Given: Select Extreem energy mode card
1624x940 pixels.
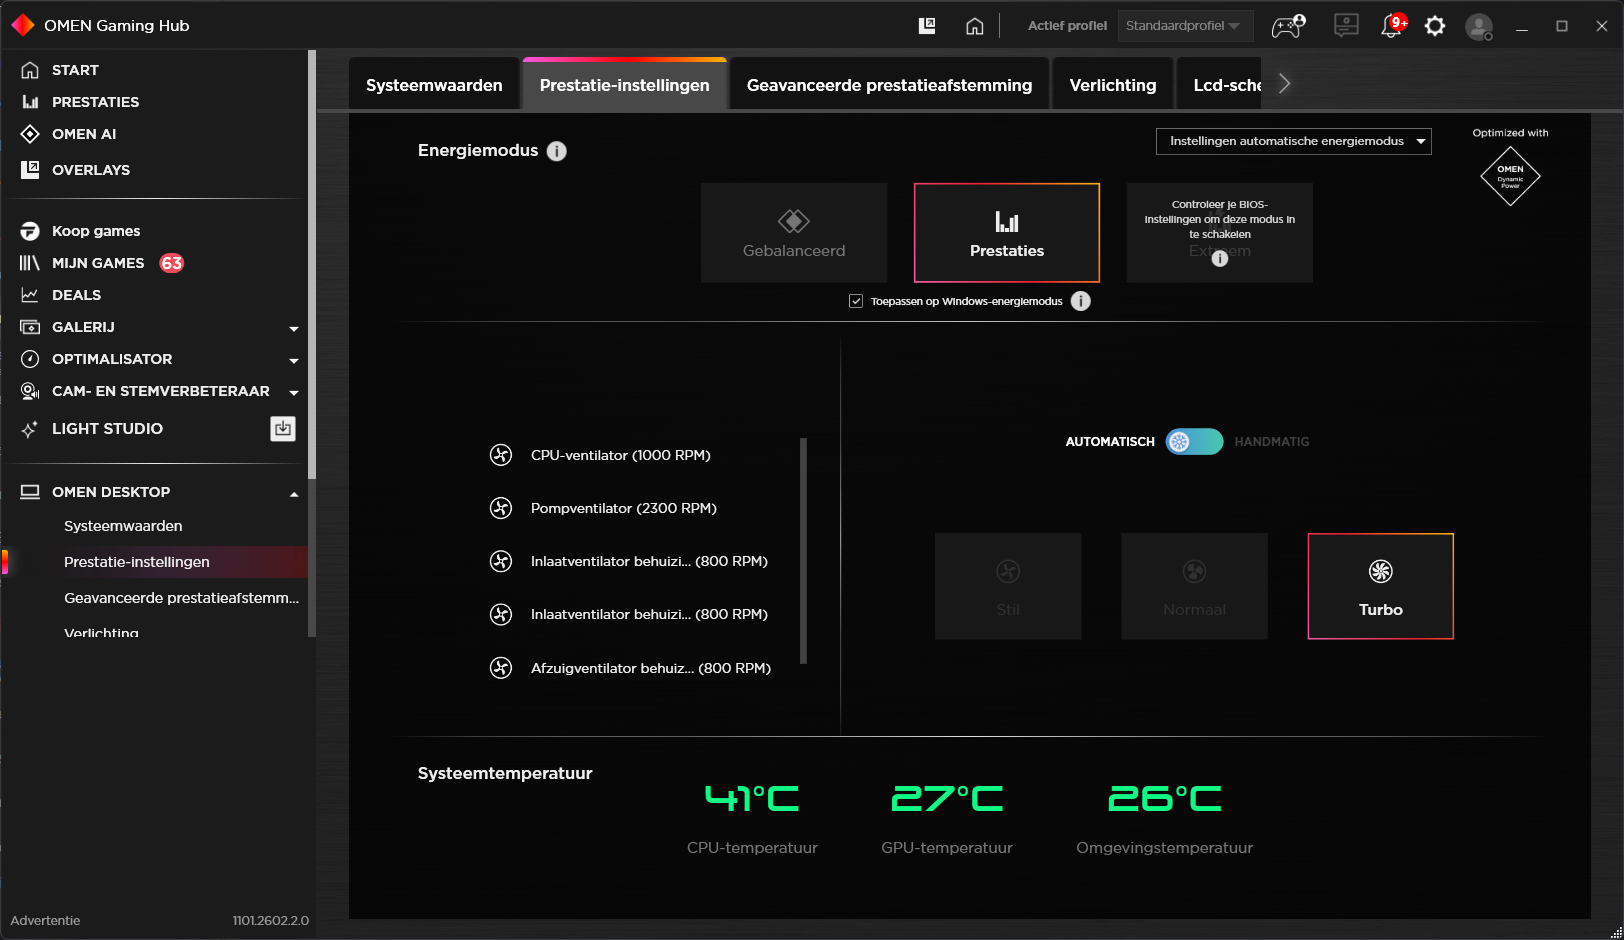Looking at the screenshot, I should pyautogui.click(x=1220, y=232).
